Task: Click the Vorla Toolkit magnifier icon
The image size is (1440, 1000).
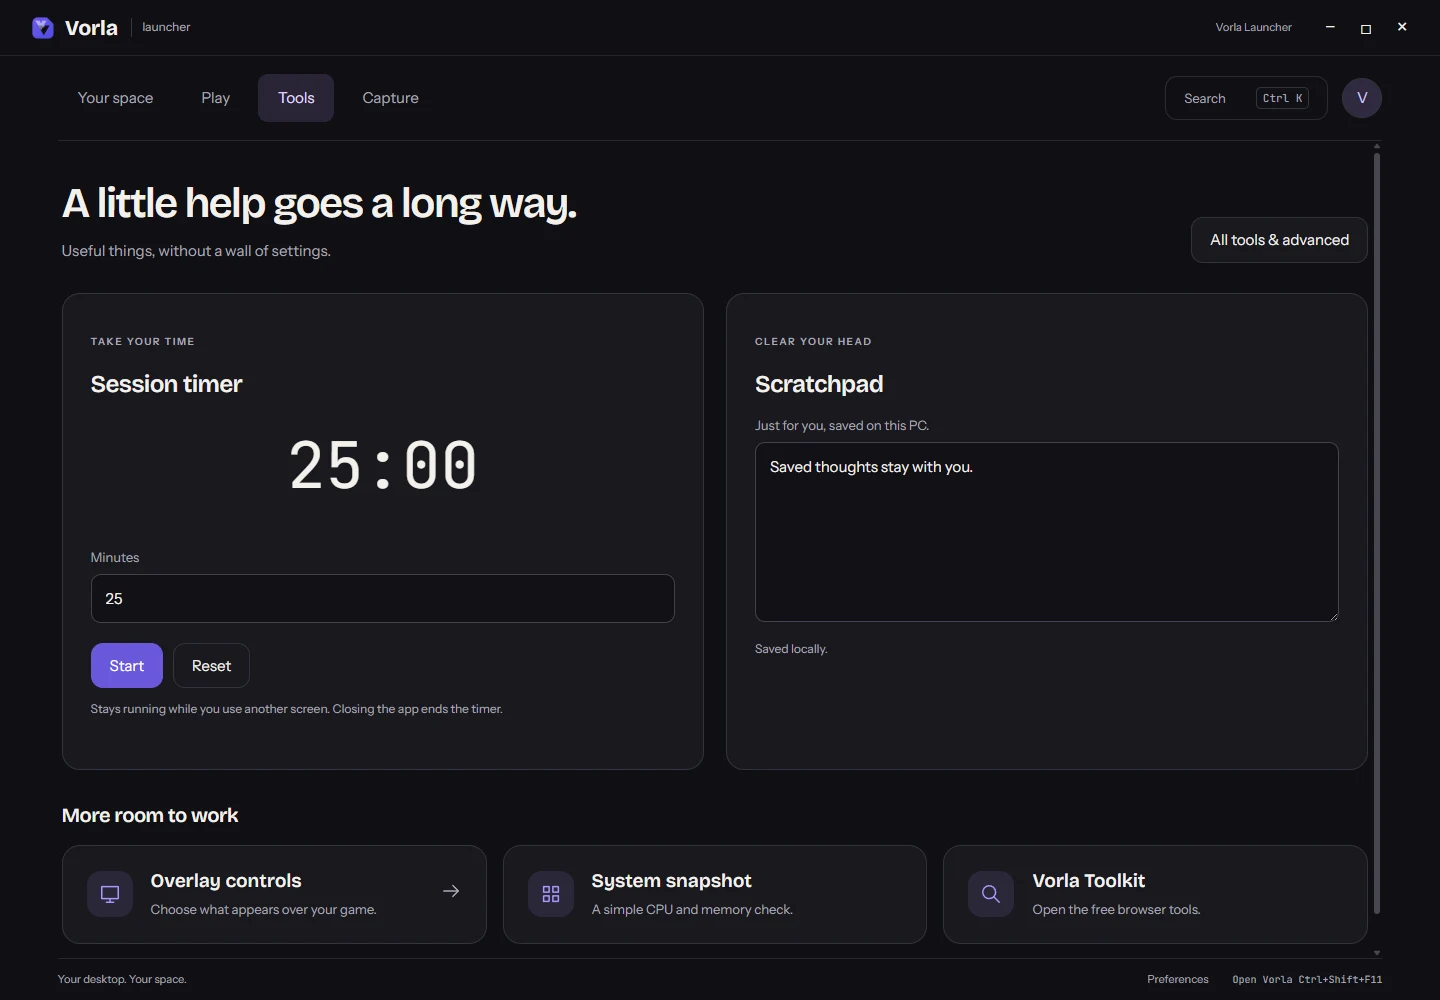Action: point(991,894)
